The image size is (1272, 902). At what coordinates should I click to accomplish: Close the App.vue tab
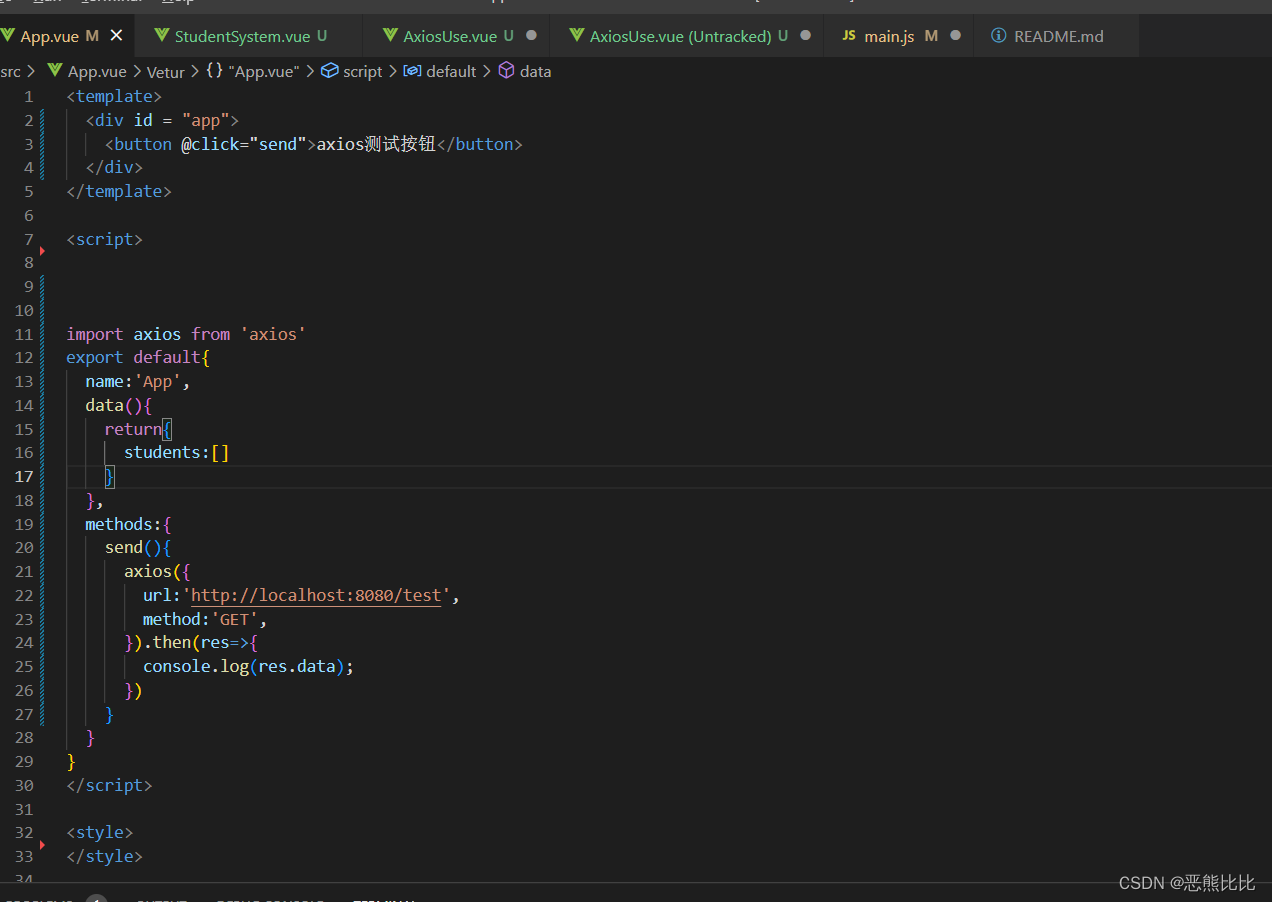click(116, 36)
